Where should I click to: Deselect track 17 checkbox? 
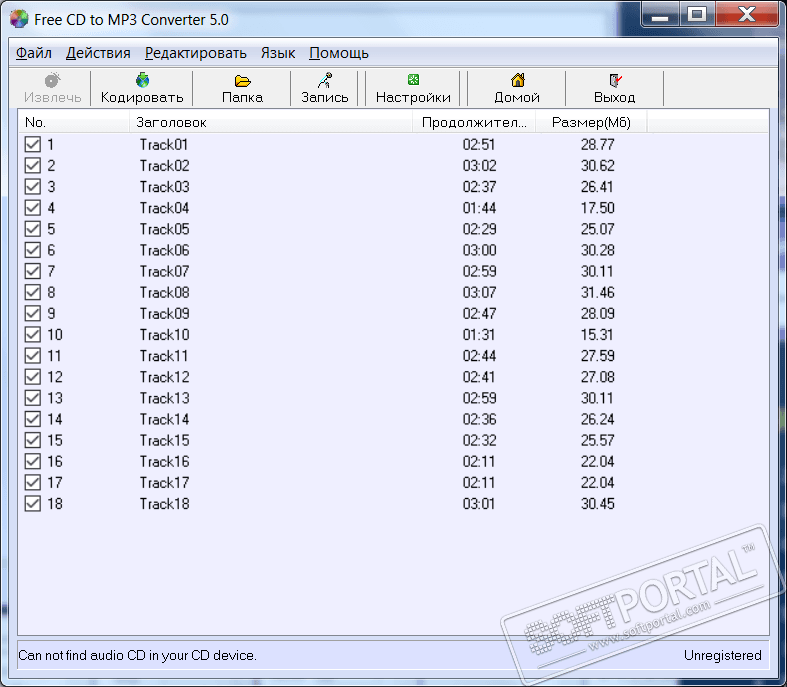click(x=33, y=482)
